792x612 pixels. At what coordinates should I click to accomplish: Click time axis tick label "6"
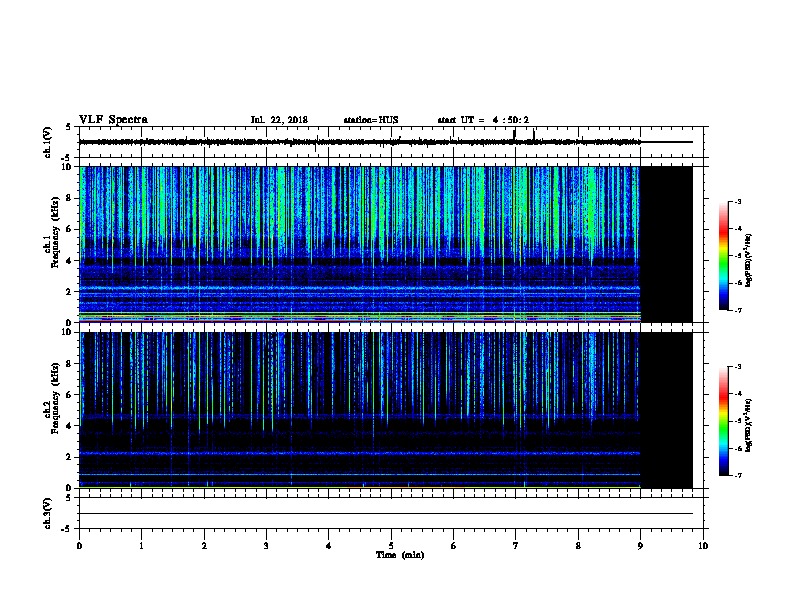click(454, 546)
